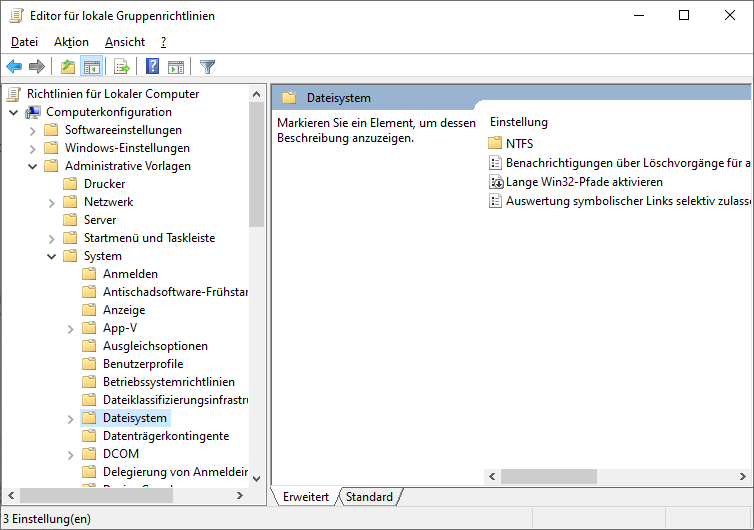Viewport: 754px width, 530px height.
Task: Expand the Softwareeinstellungen node
Action: [x=33, y=130]
